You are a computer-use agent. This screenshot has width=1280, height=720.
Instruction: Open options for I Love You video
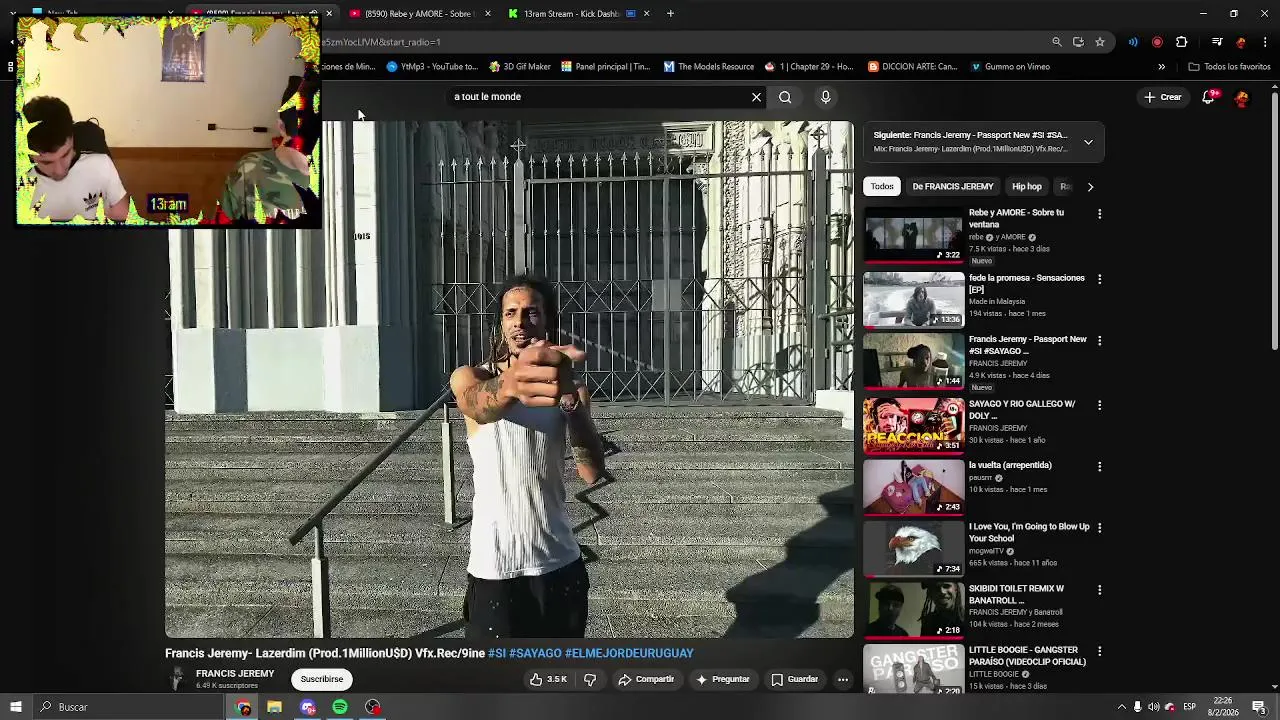click(1099, 528)
